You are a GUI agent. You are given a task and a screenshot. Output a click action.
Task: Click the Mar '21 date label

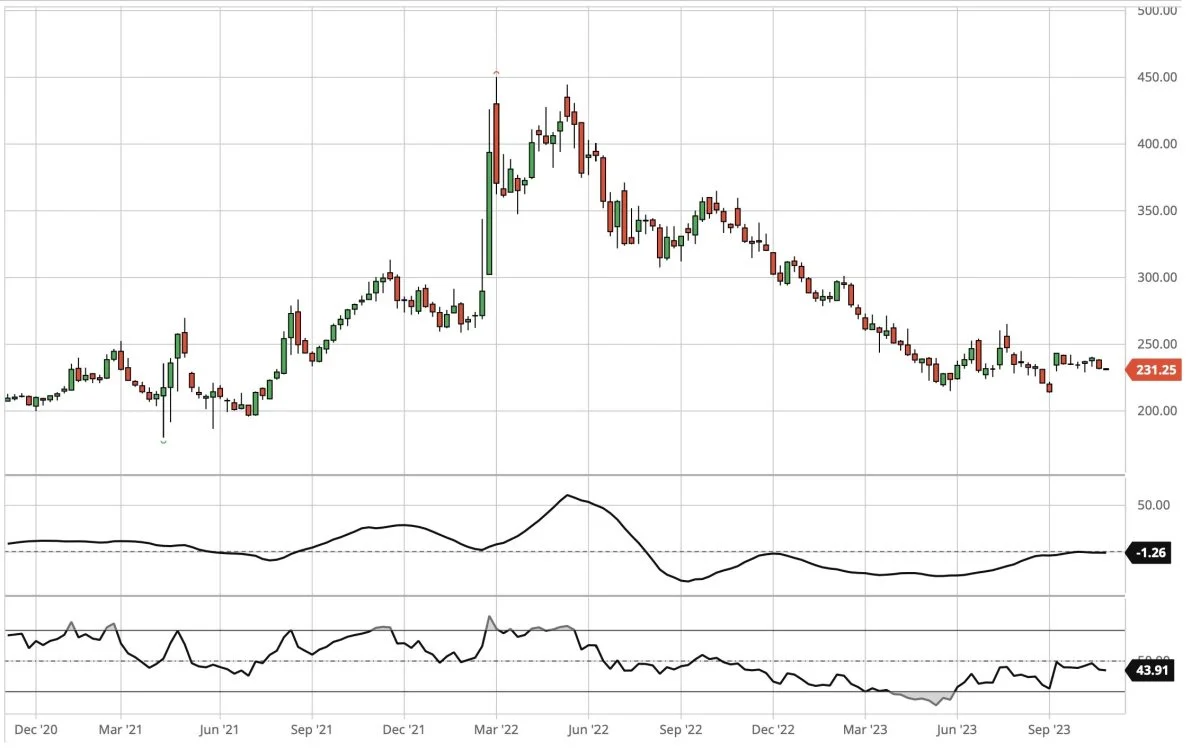click(121, 729)
